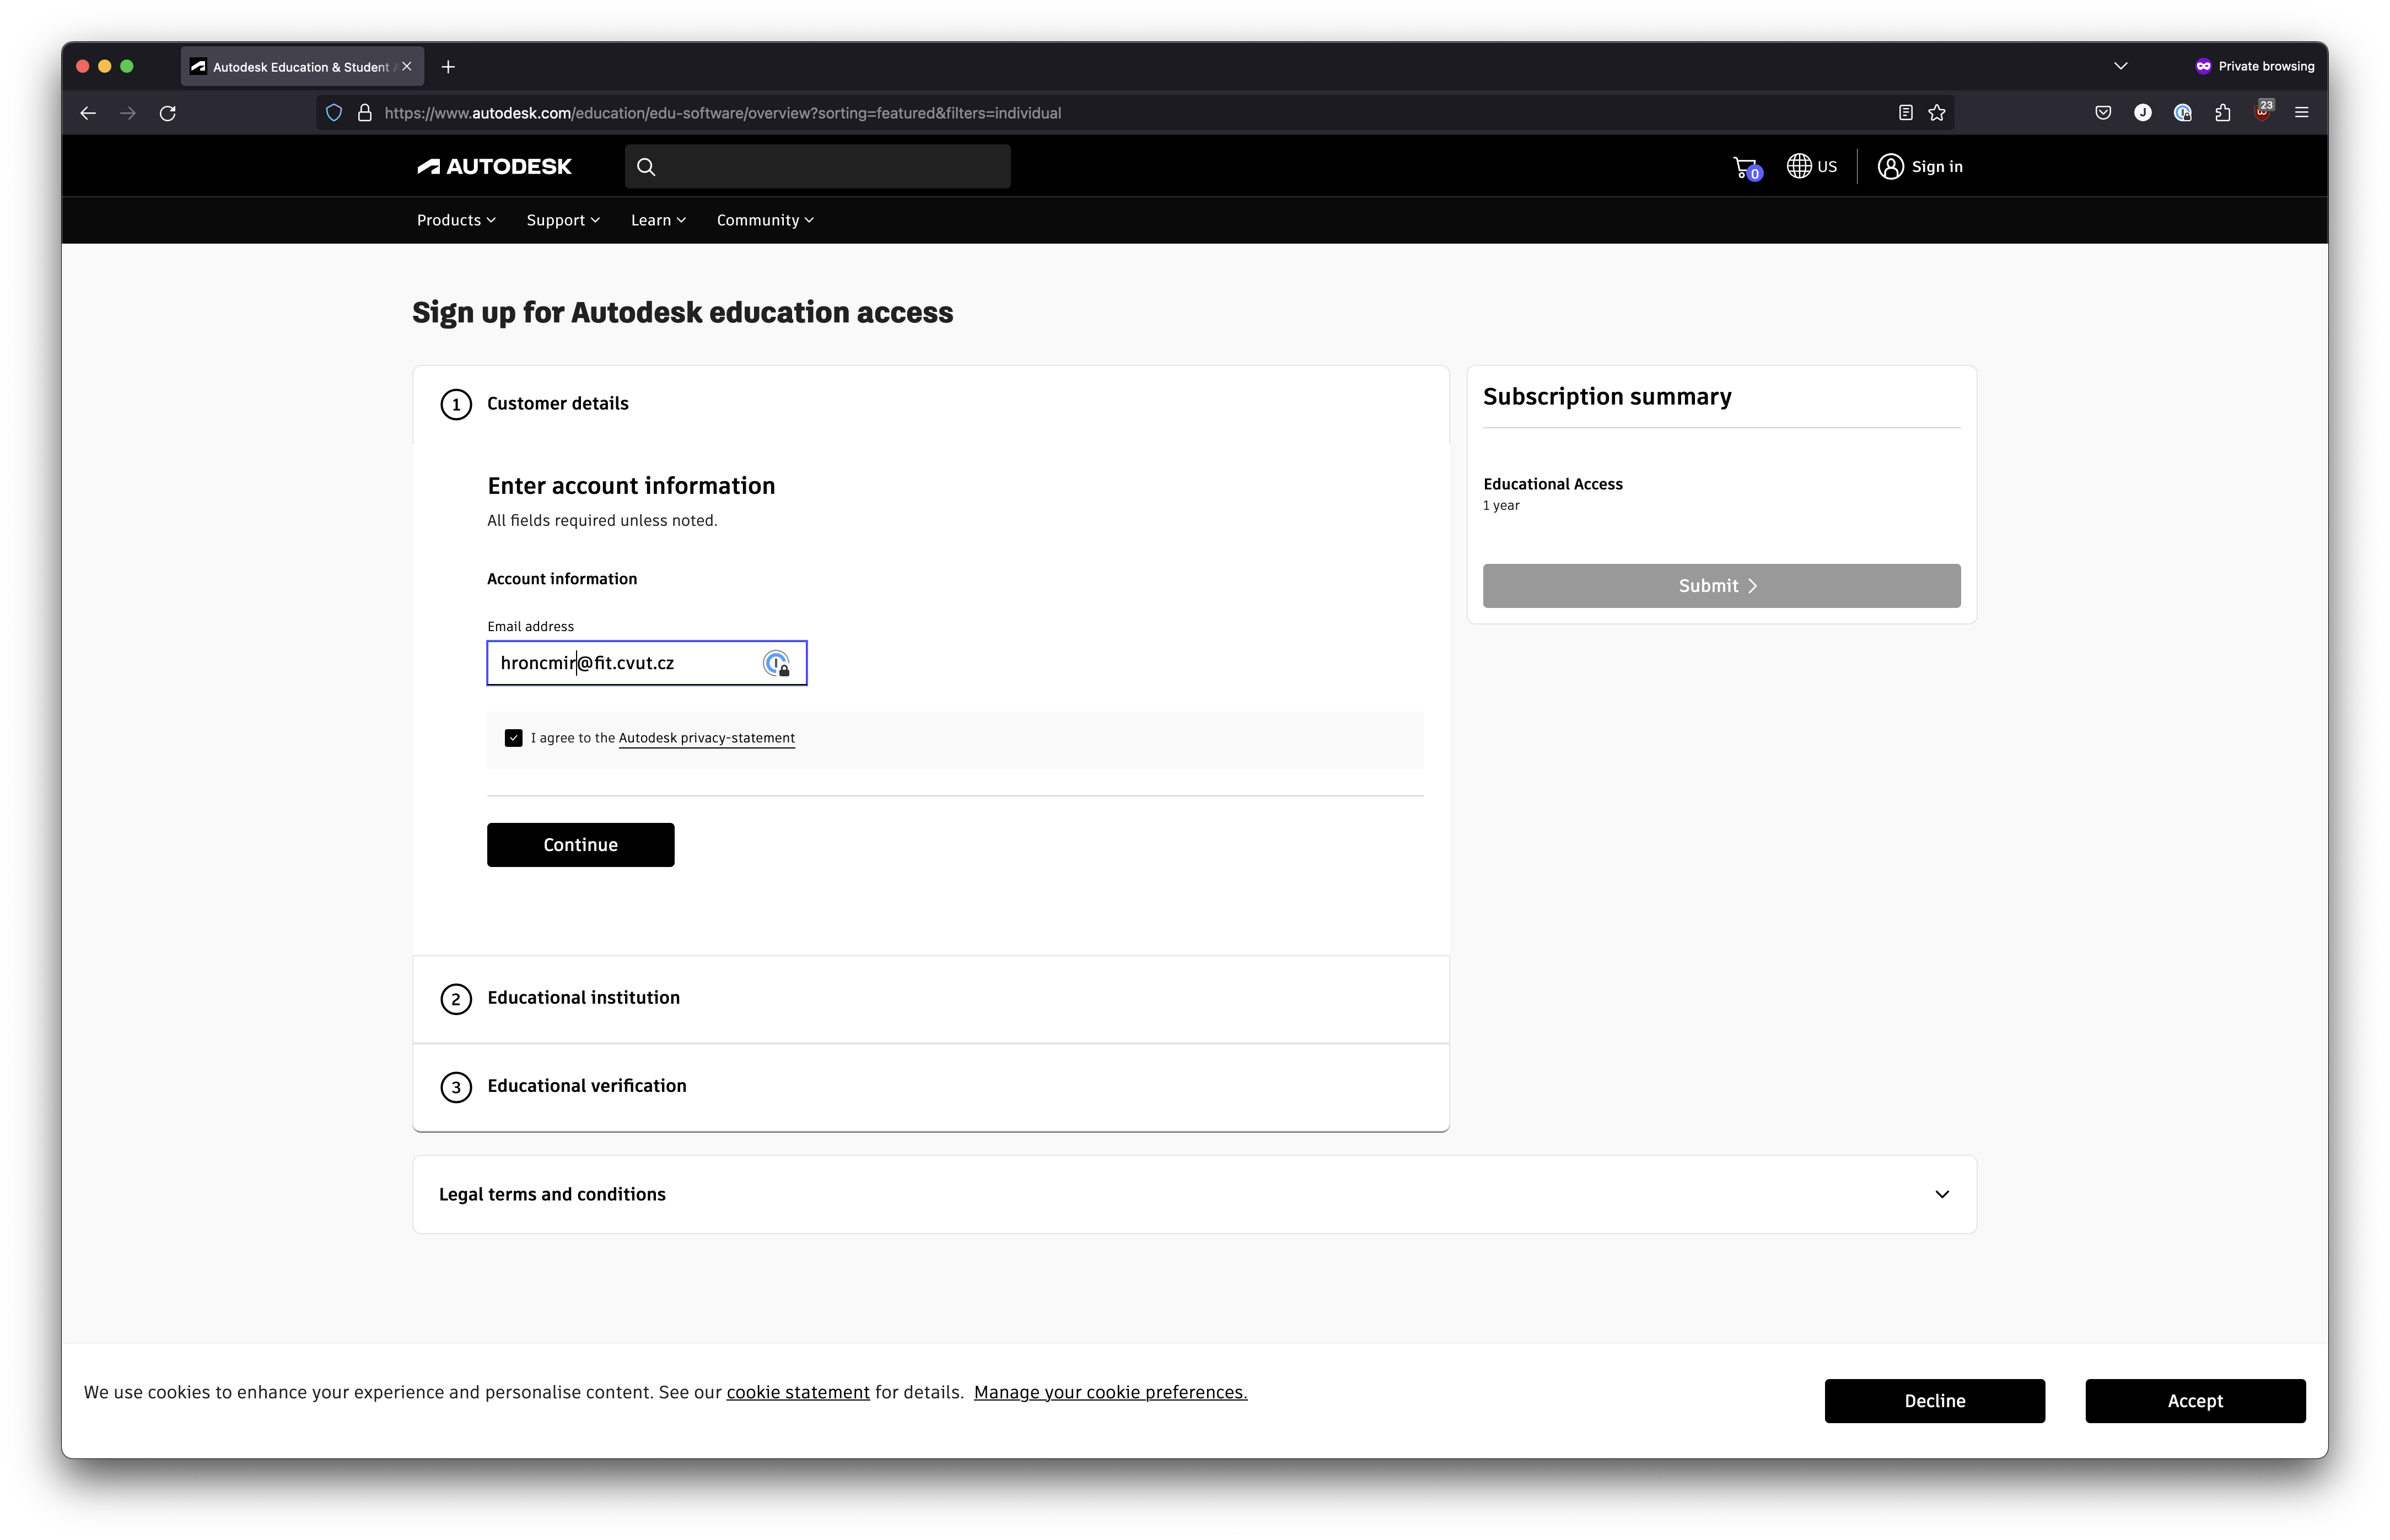Screen dimensions: 2390x1540
Task: Uncheck the privacy-statement agreement checkbox
Action: (513, 738)
